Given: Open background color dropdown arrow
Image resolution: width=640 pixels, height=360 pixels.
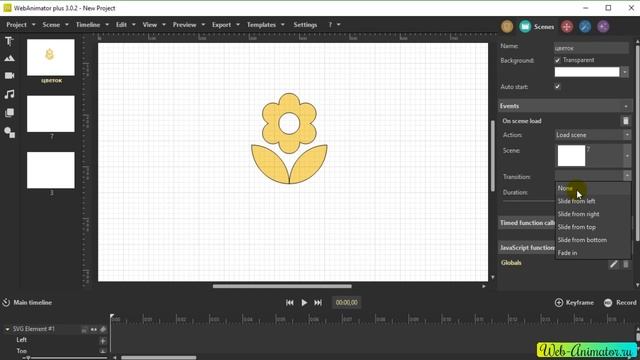Looking at the screenshot, I should click(625, 72).
